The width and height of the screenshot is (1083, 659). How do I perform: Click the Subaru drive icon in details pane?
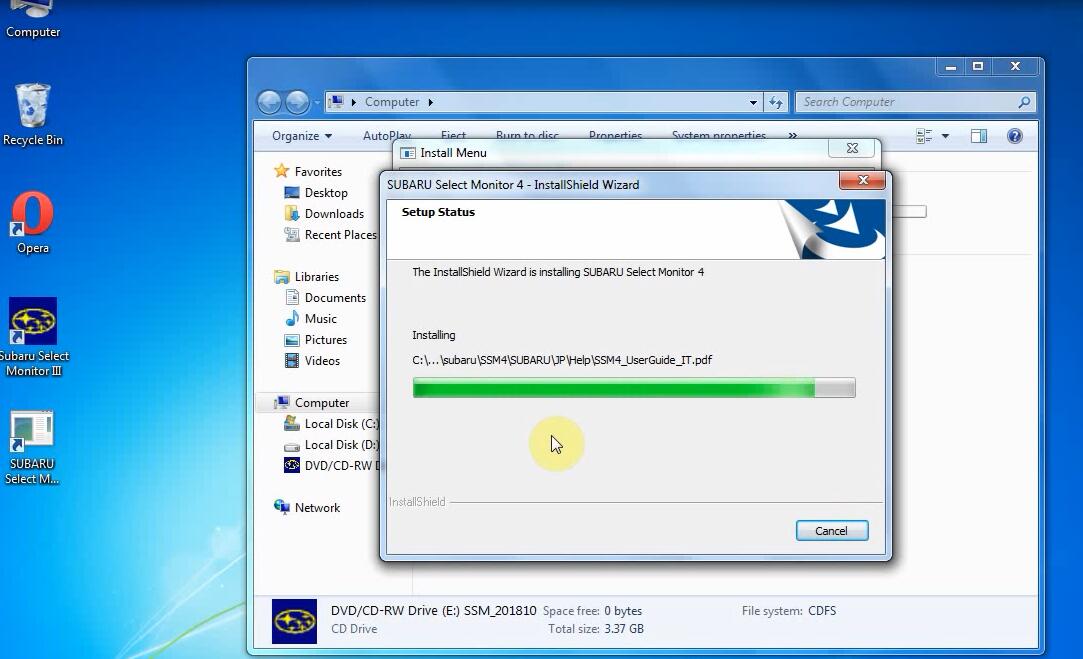(x=294, y=621)
